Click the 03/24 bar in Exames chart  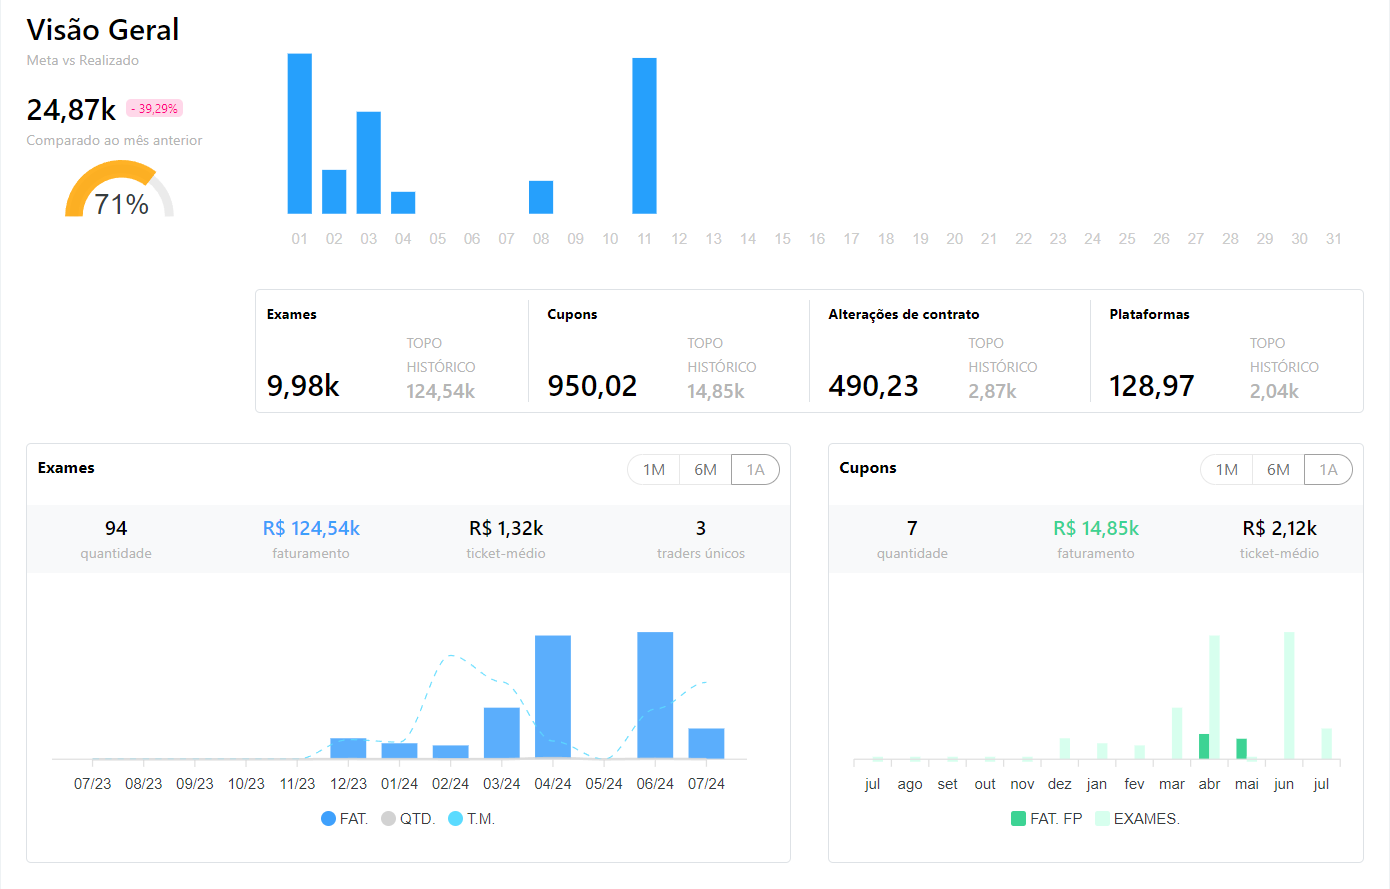pos(502,733)
